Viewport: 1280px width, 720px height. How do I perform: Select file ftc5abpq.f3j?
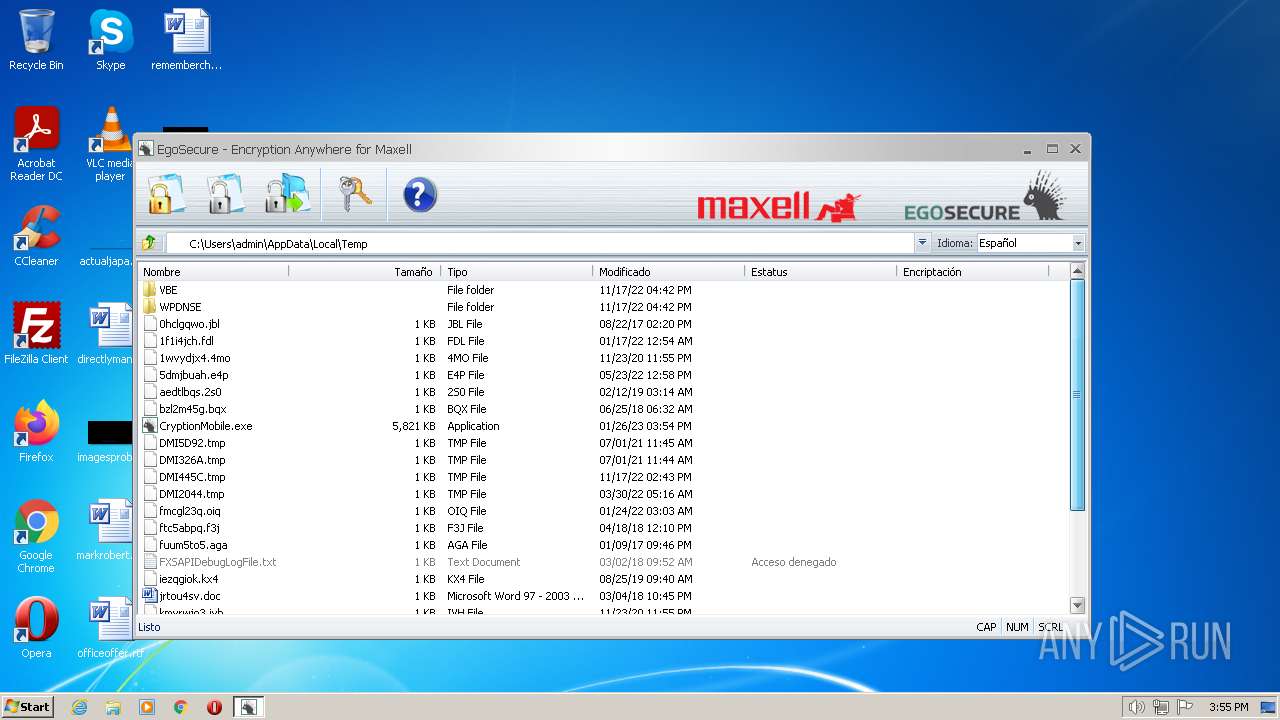click(189, 528)
